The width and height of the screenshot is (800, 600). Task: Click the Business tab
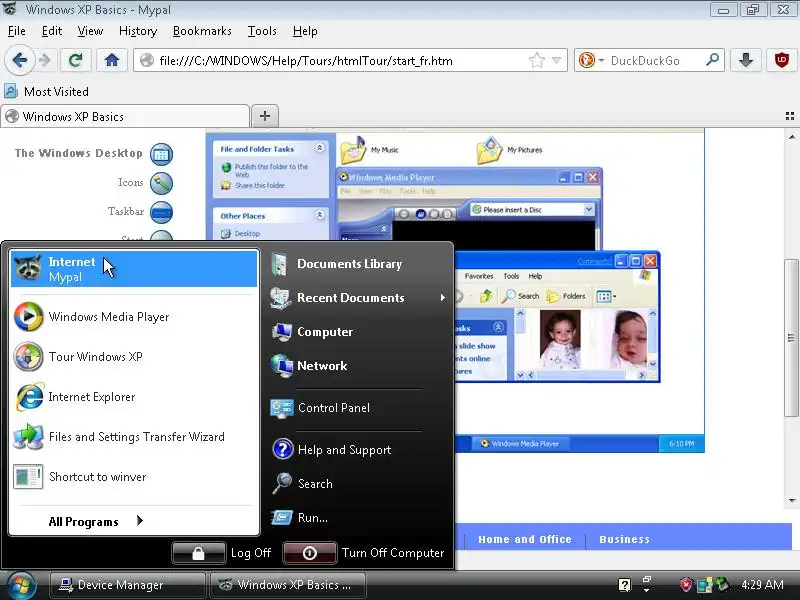click(x=624, y=539)
